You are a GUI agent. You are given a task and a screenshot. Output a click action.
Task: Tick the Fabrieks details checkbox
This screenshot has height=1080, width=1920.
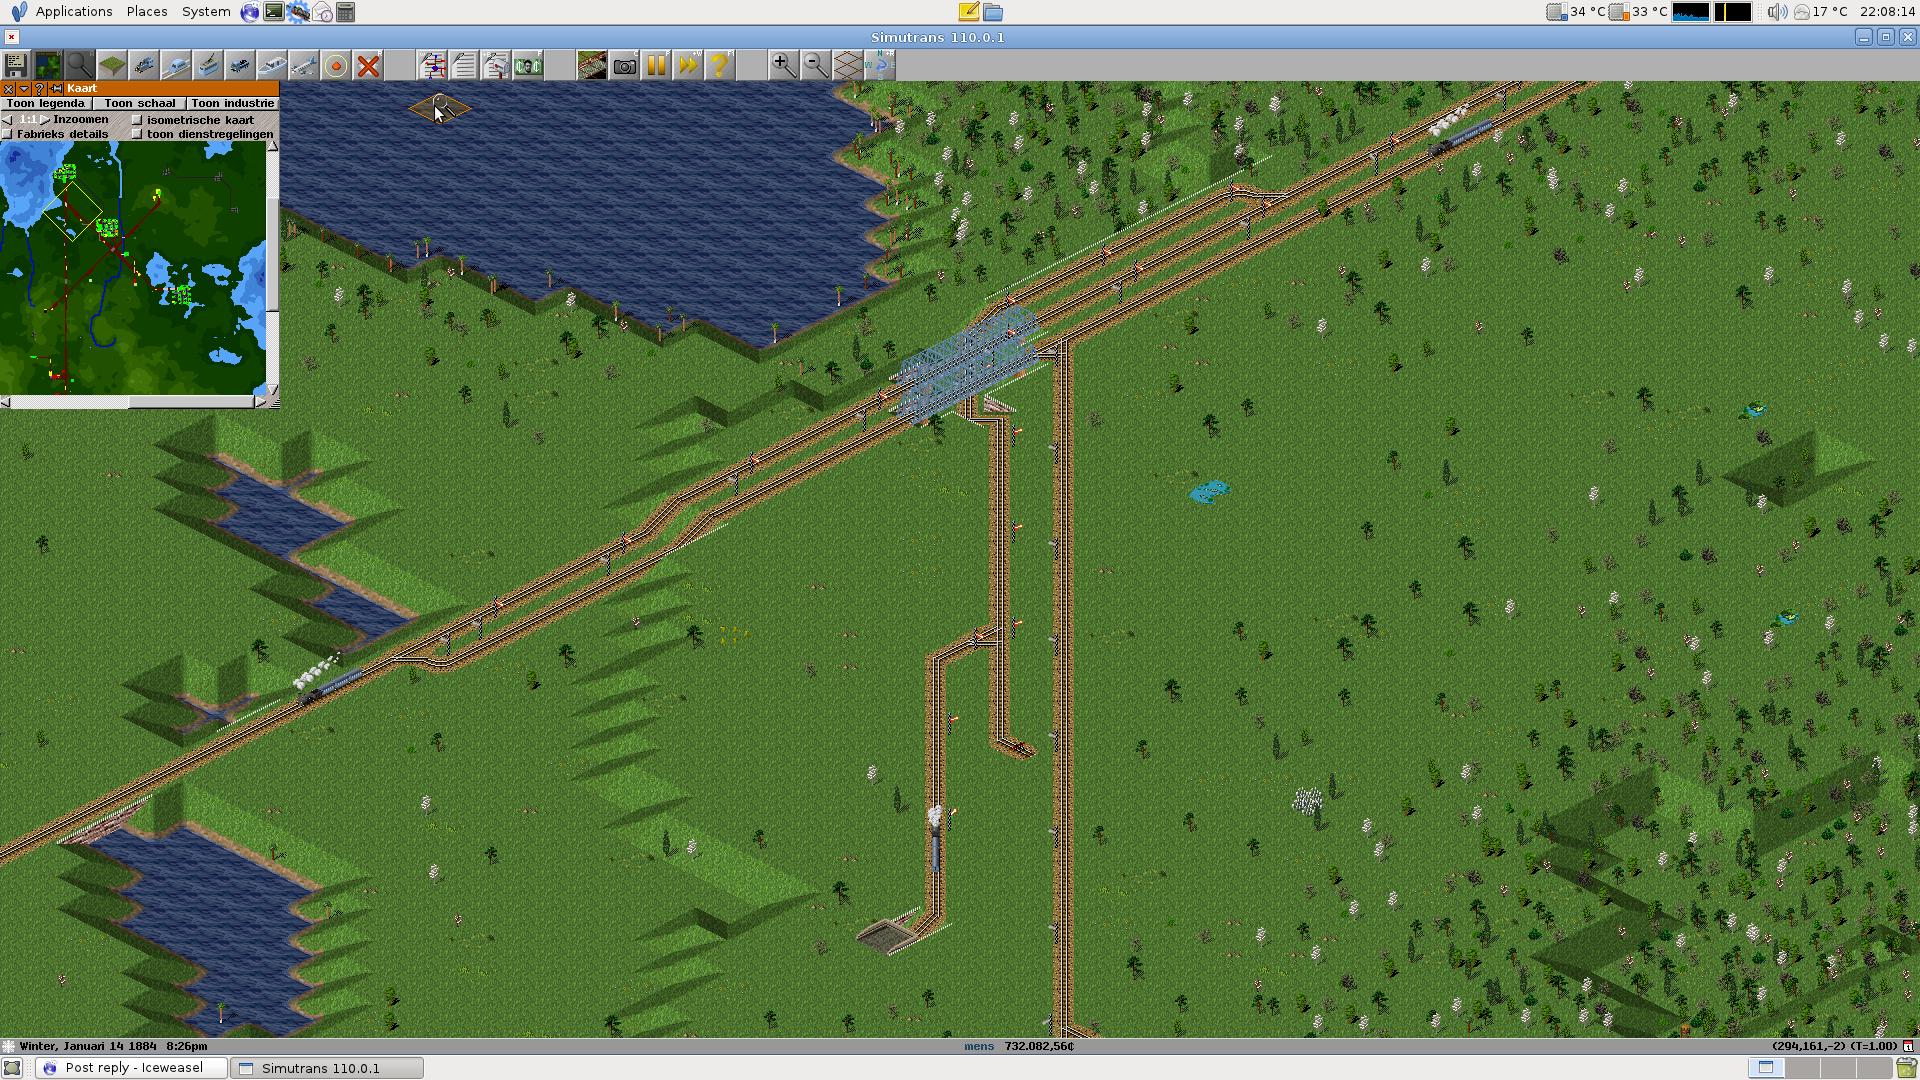point(8,134)
